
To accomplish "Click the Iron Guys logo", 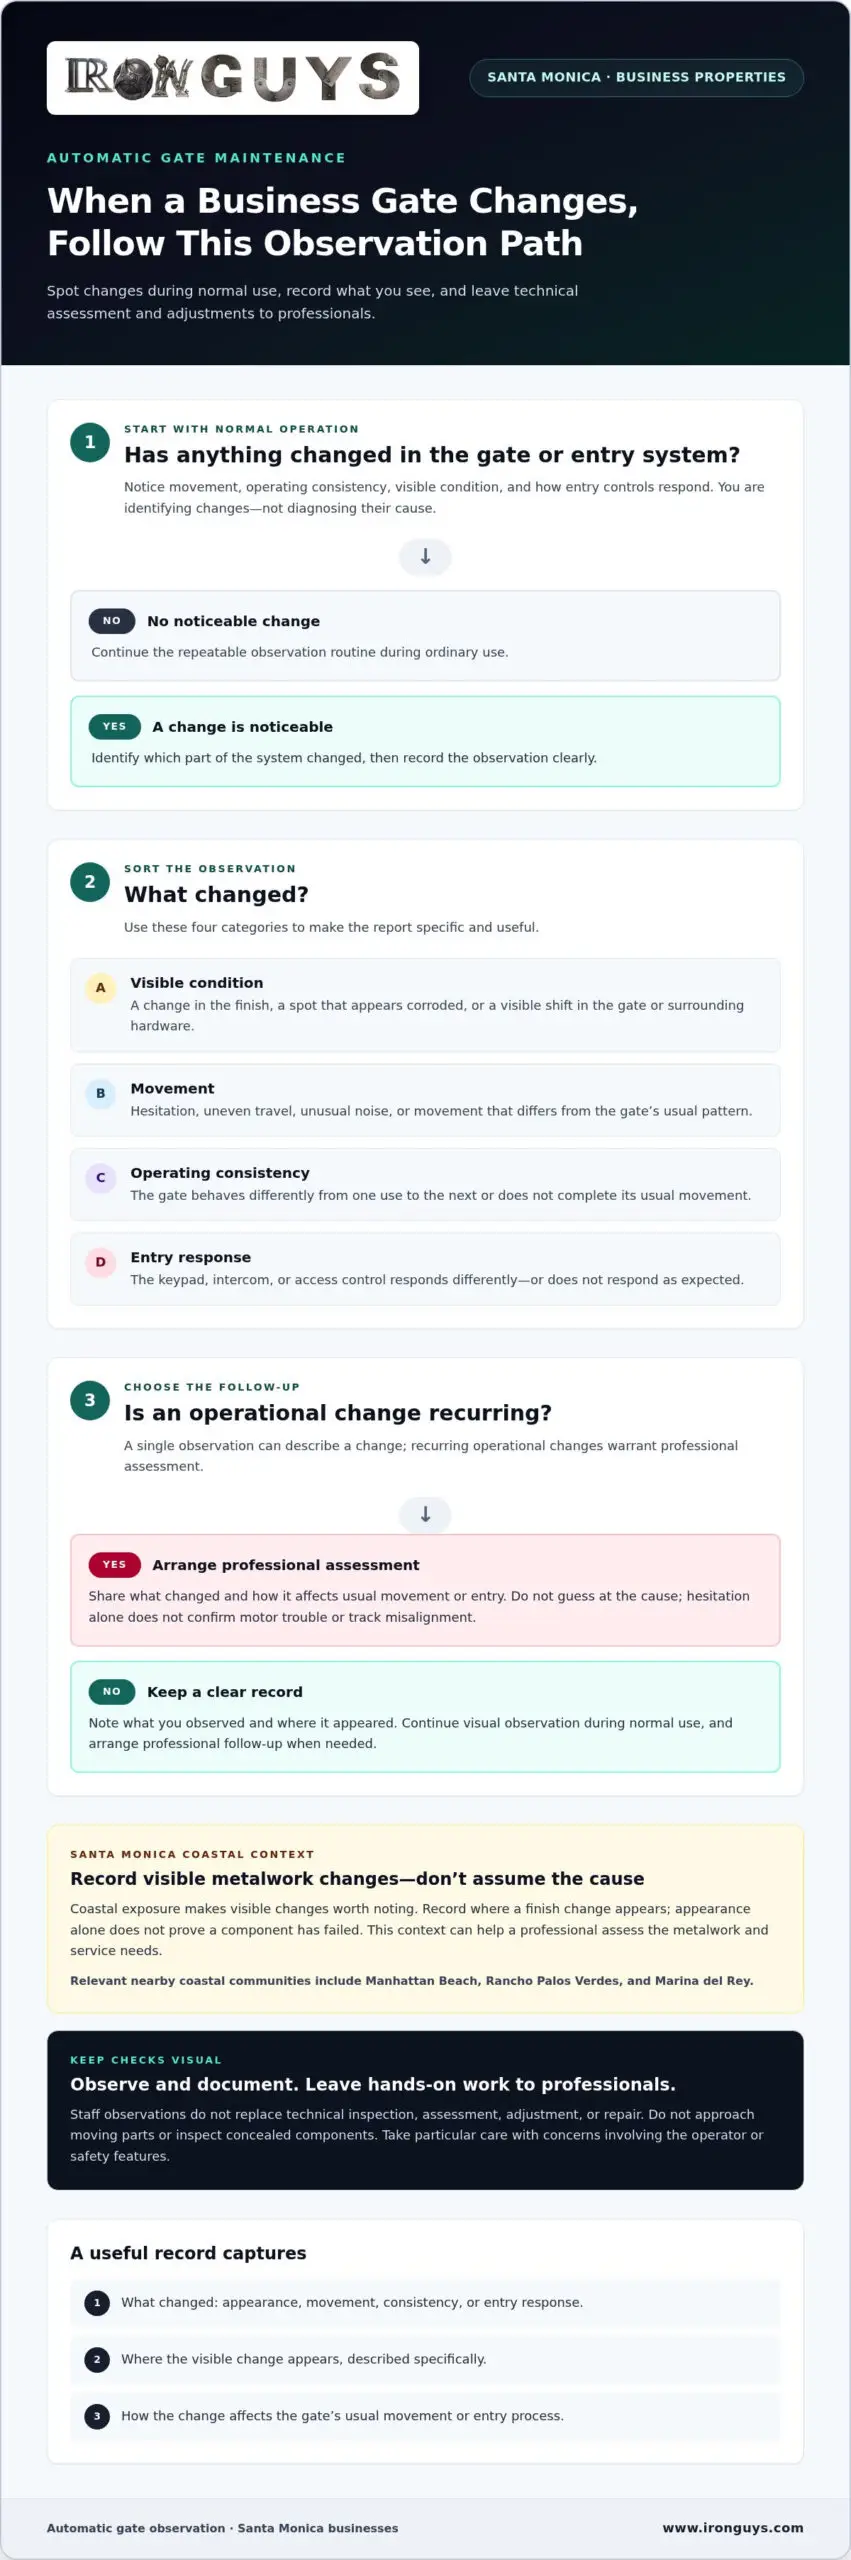I will pos(232,78).
